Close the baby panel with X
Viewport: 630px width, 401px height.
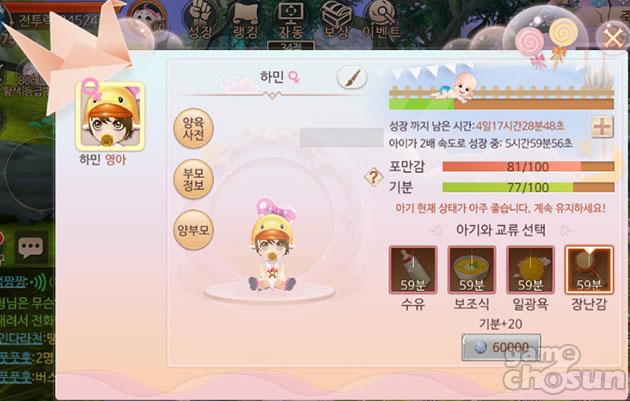[613, 38]
